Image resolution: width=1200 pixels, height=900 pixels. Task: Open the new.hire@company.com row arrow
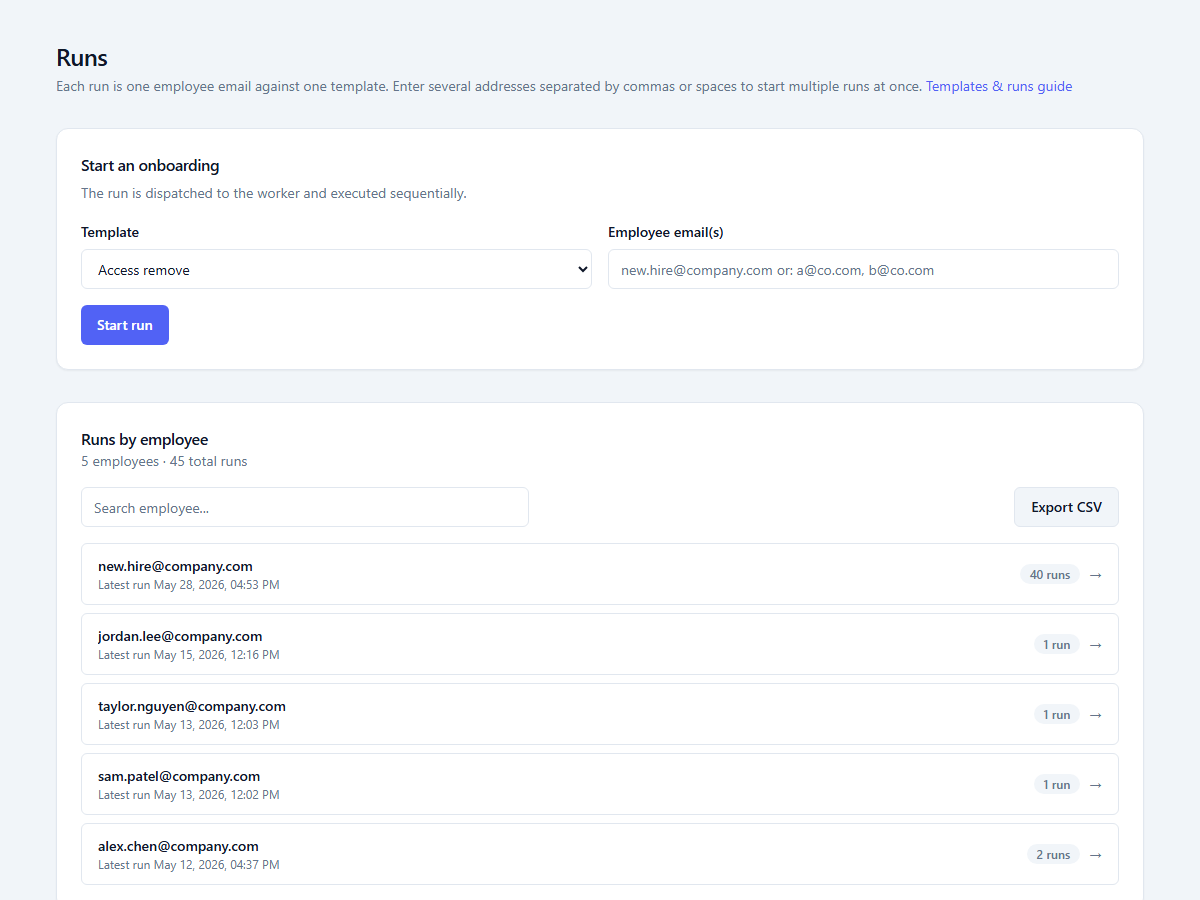1095,575
